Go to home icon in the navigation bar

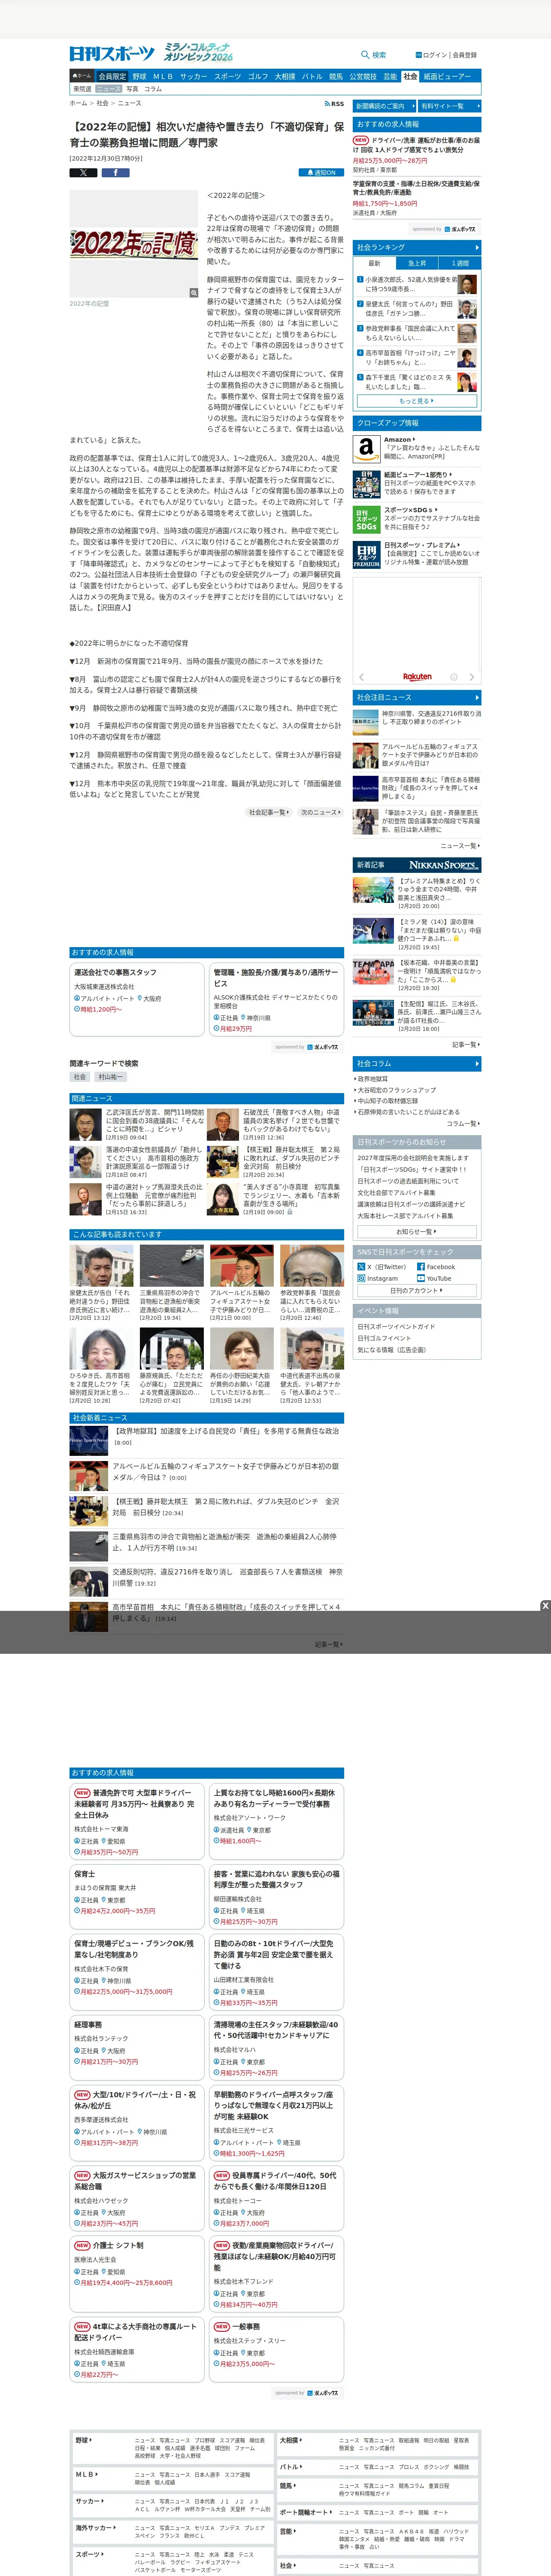82,76
